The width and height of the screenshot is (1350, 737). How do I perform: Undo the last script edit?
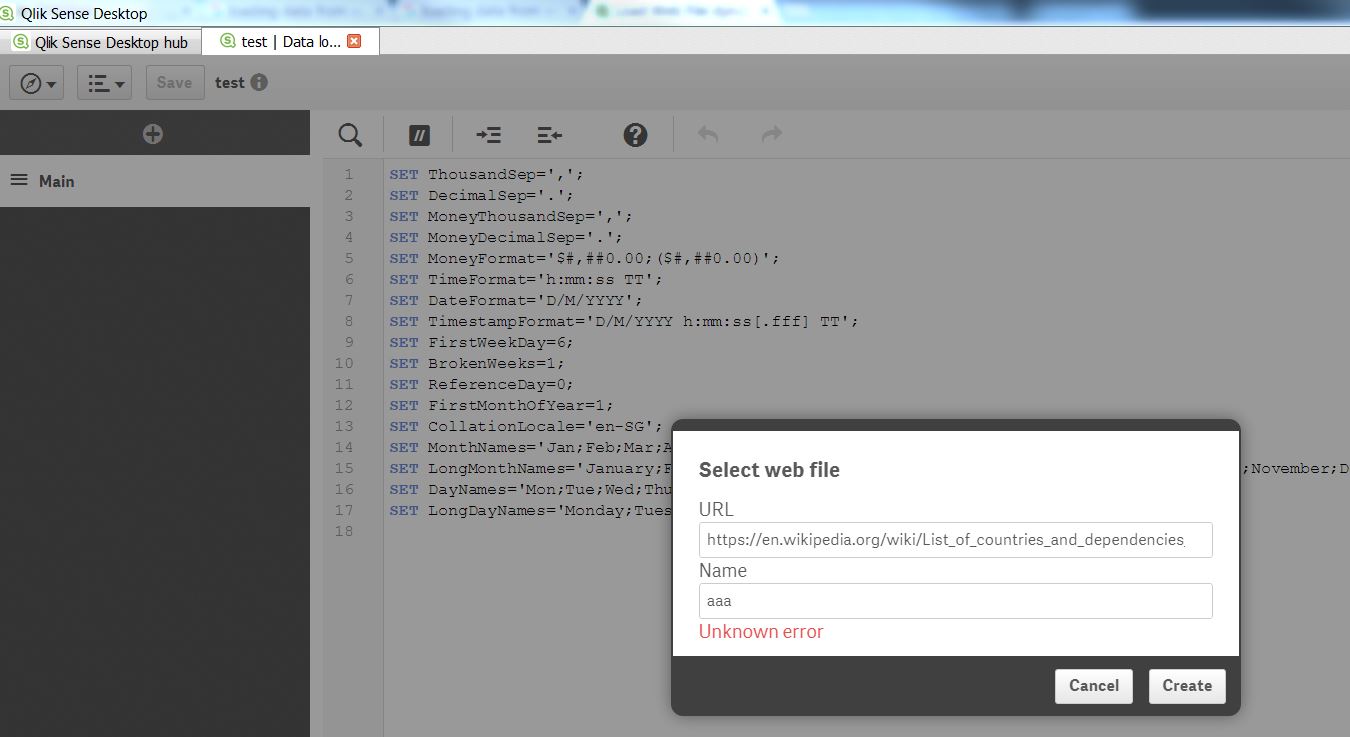click(708, 134)
